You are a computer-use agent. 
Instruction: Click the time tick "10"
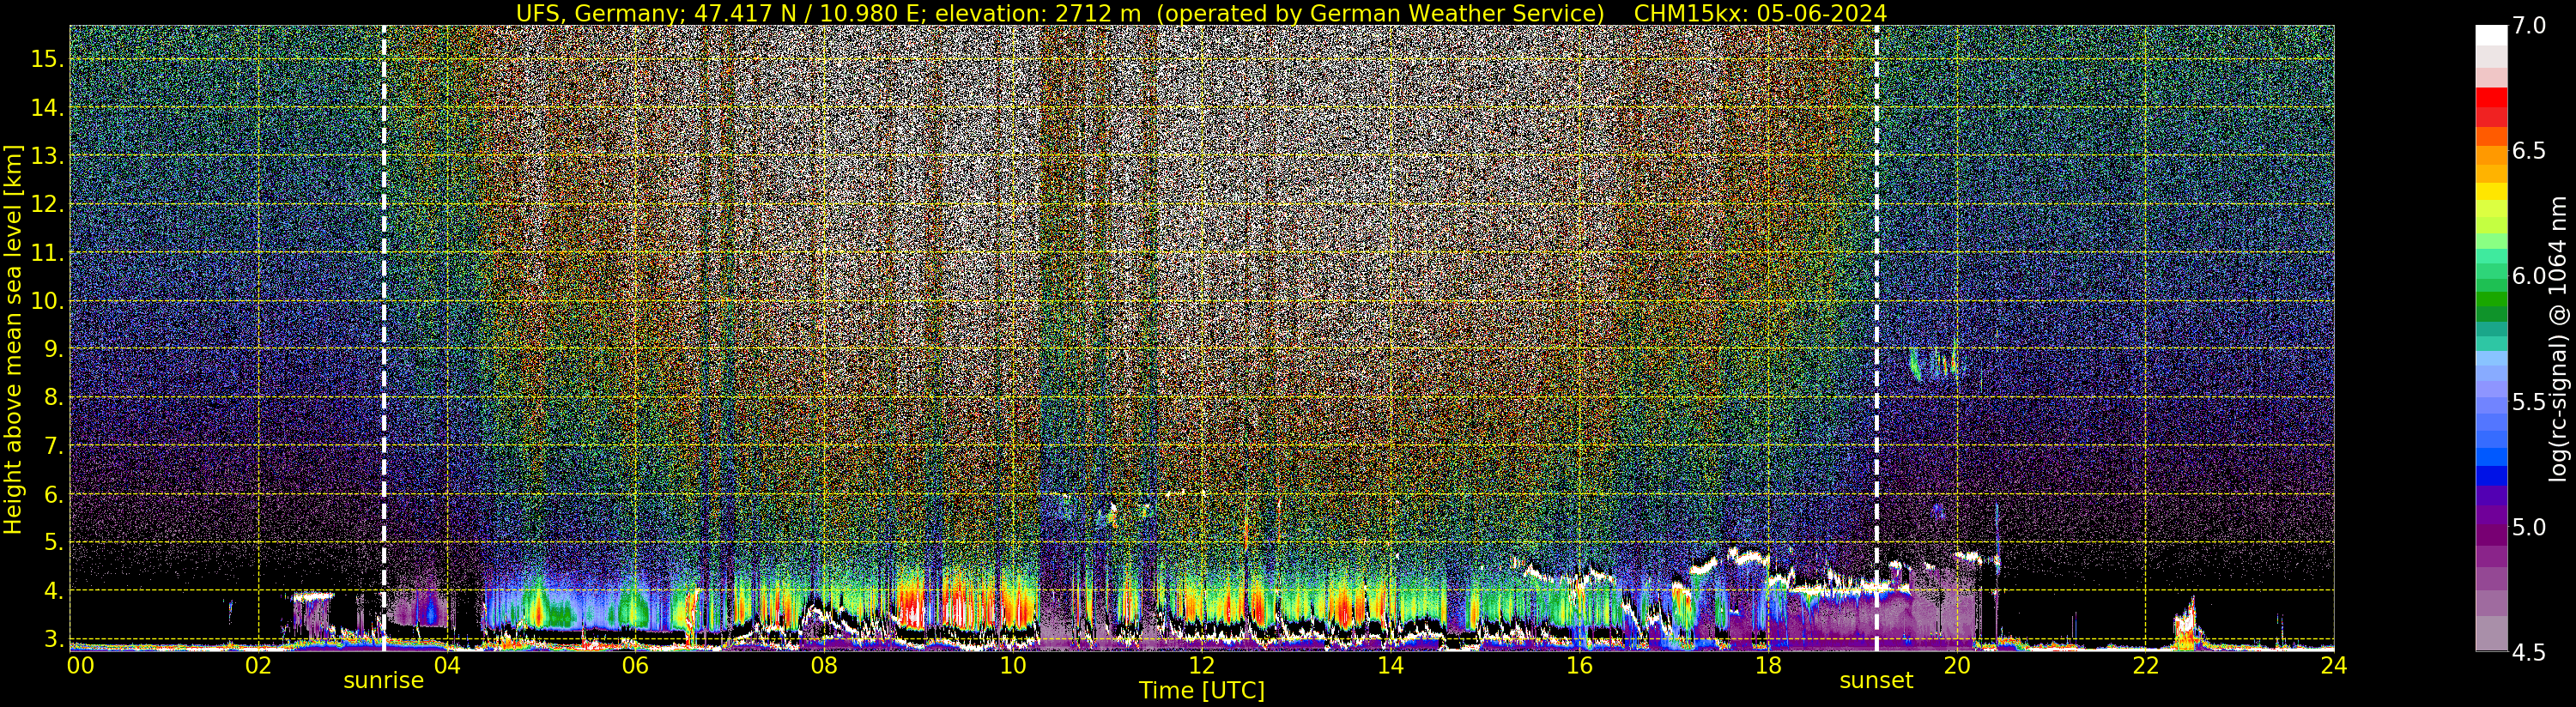pyautogui.click(x=1013, y=665)
